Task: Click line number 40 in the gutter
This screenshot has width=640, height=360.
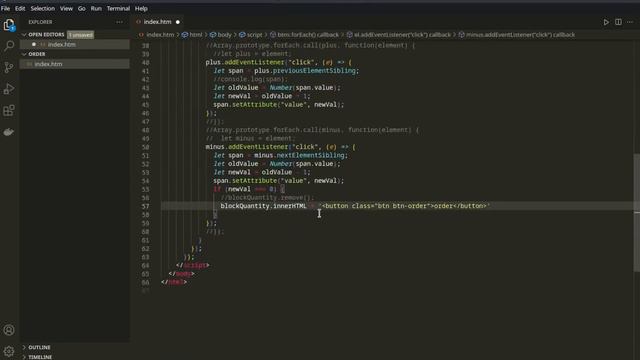Action: (145, 62)
